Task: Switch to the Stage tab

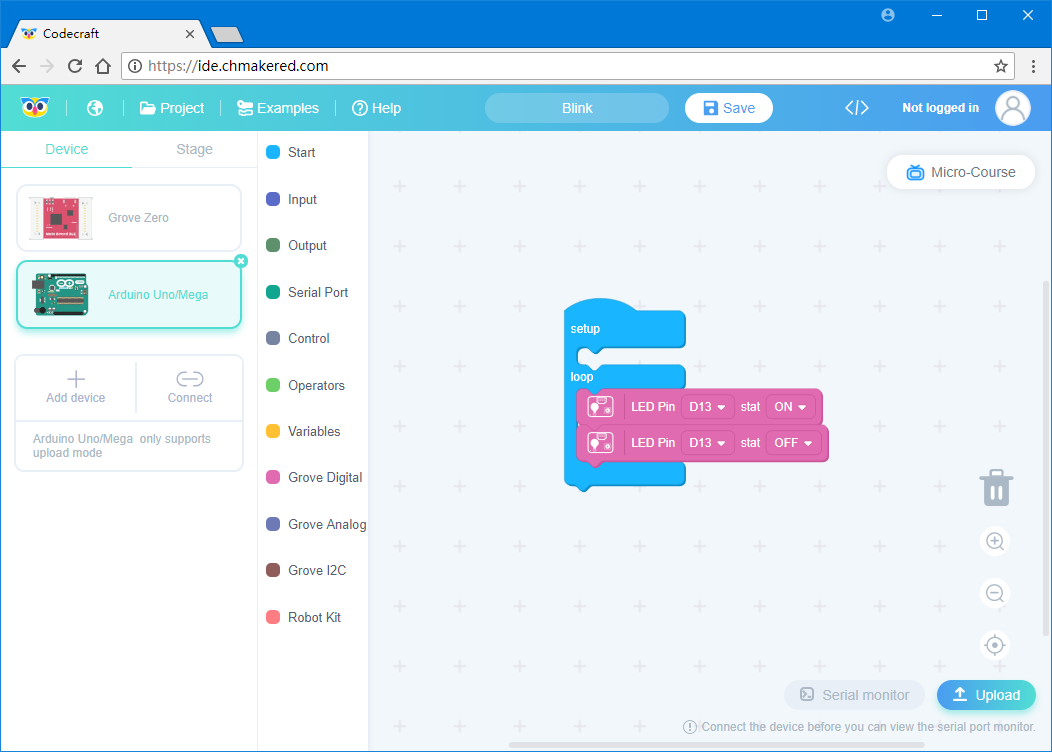Action: click(x=195, y=149)
